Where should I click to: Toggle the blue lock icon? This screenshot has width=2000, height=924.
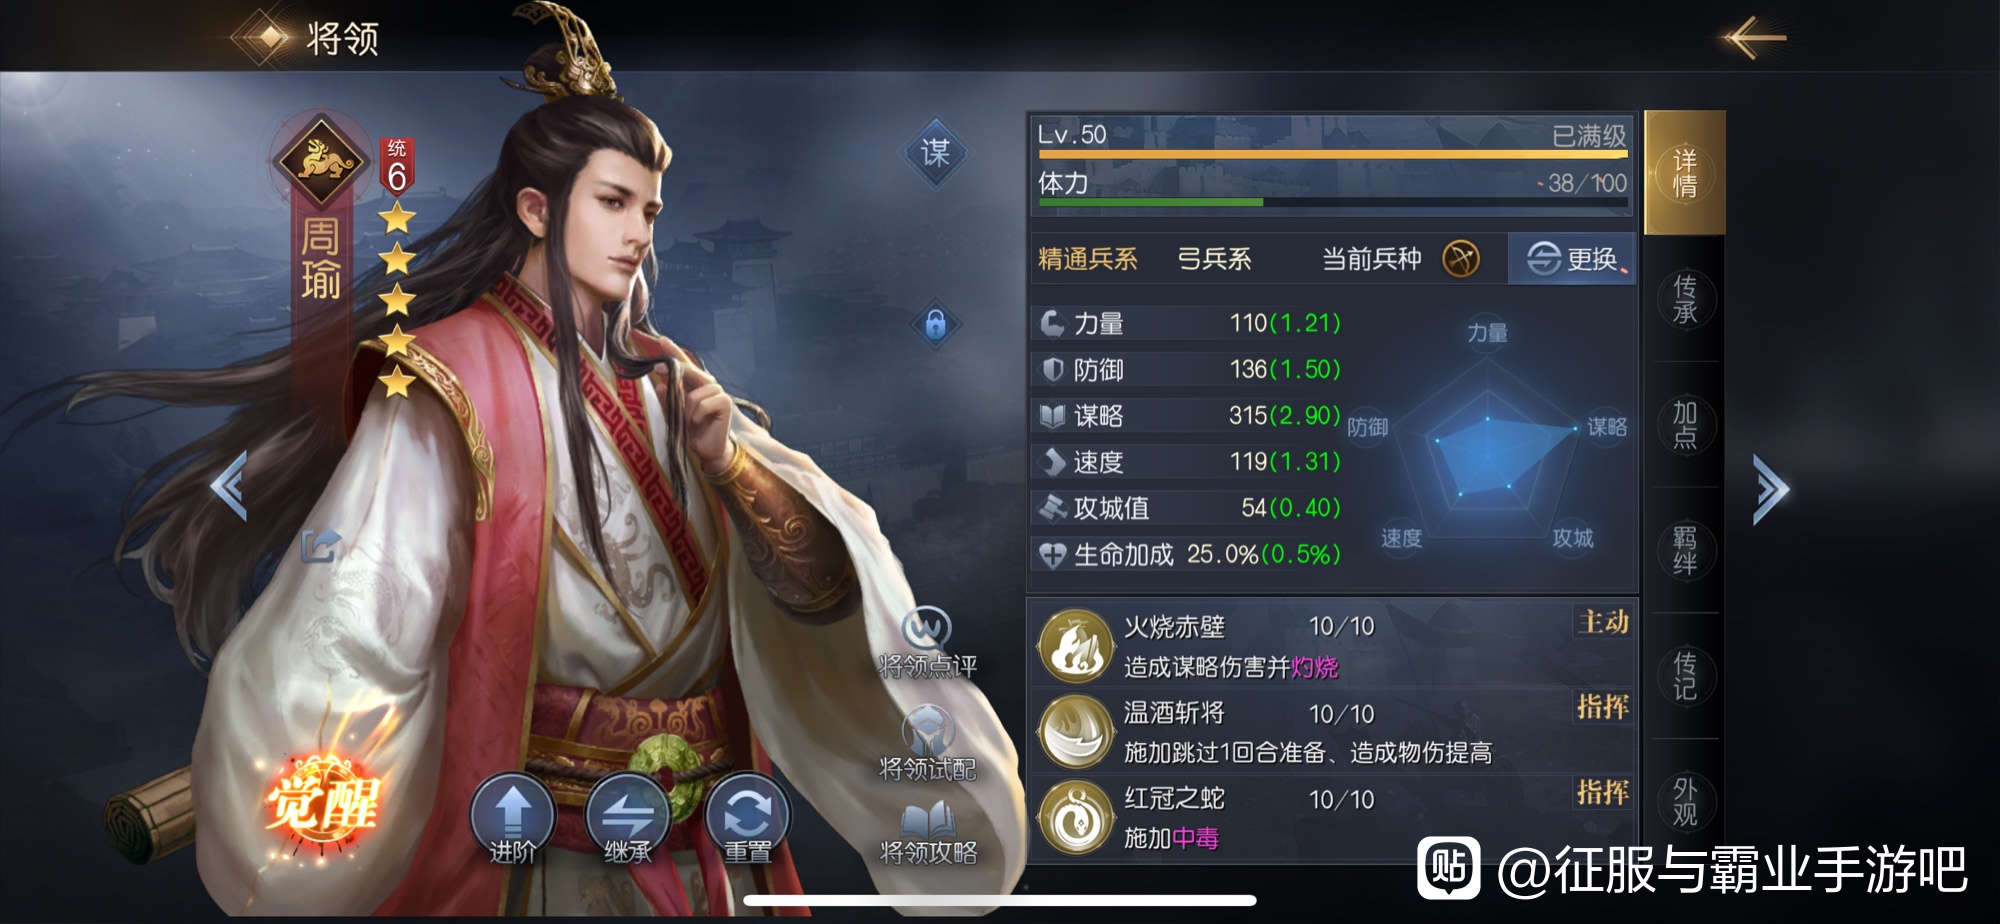pos(936,324)
